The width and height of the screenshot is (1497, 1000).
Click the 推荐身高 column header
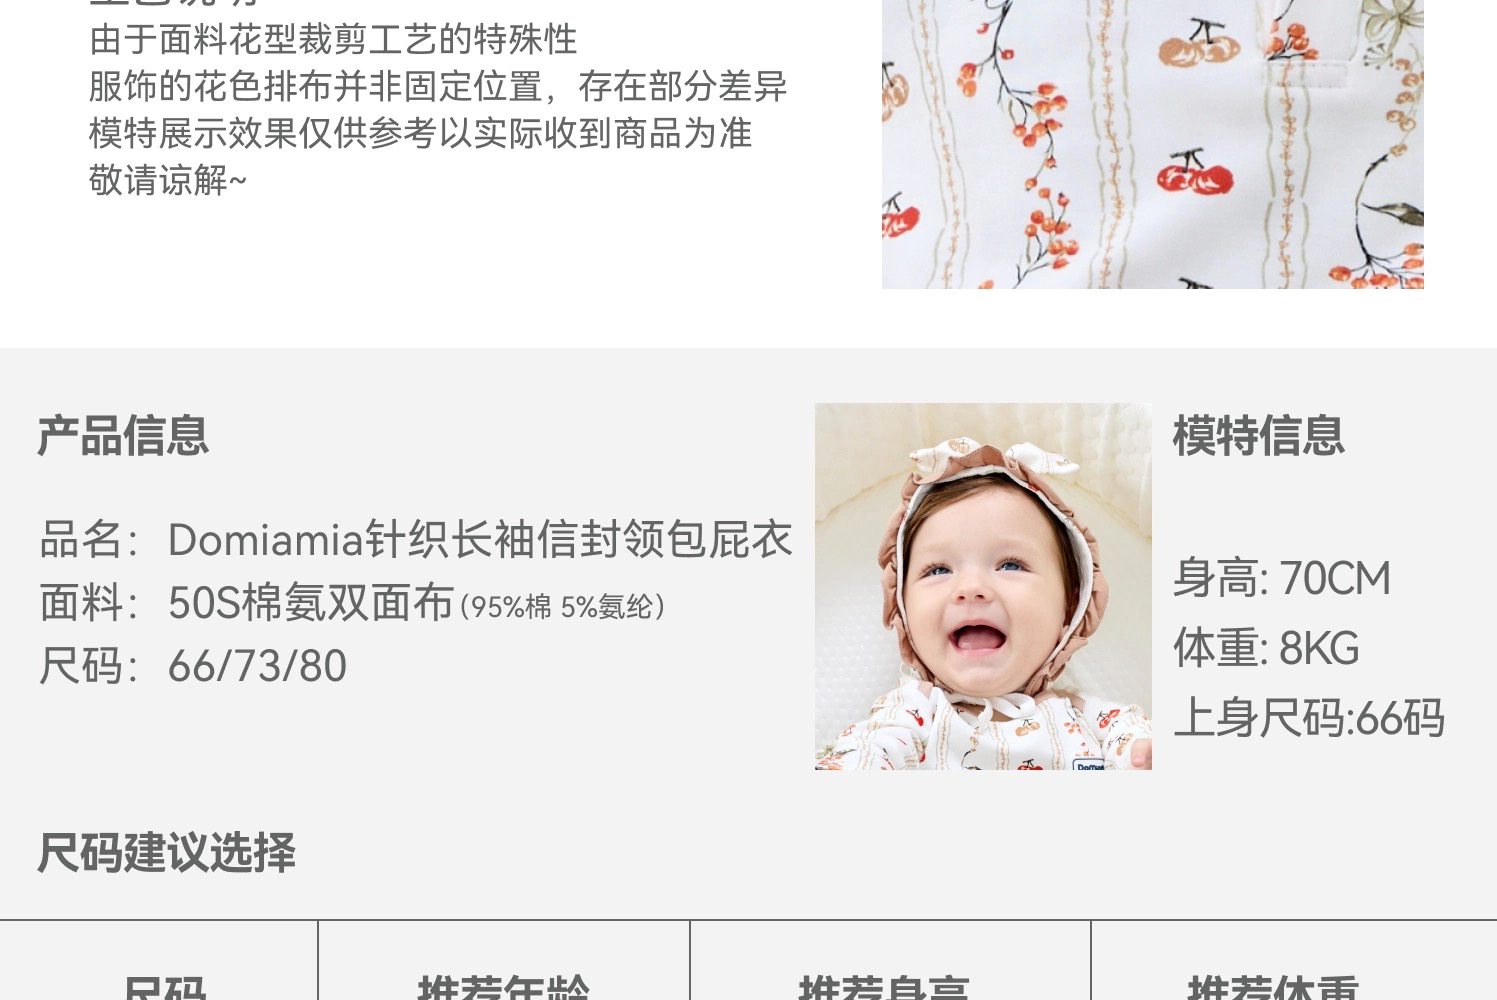[x=884, y=986]
